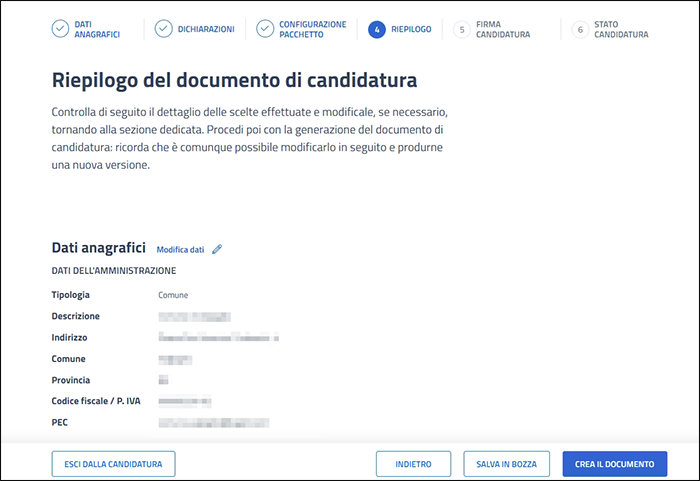Viewport: 700px width, 481px height.
Task: Click the number 4 circle for Riepilogo
Action: coord(376,29)
